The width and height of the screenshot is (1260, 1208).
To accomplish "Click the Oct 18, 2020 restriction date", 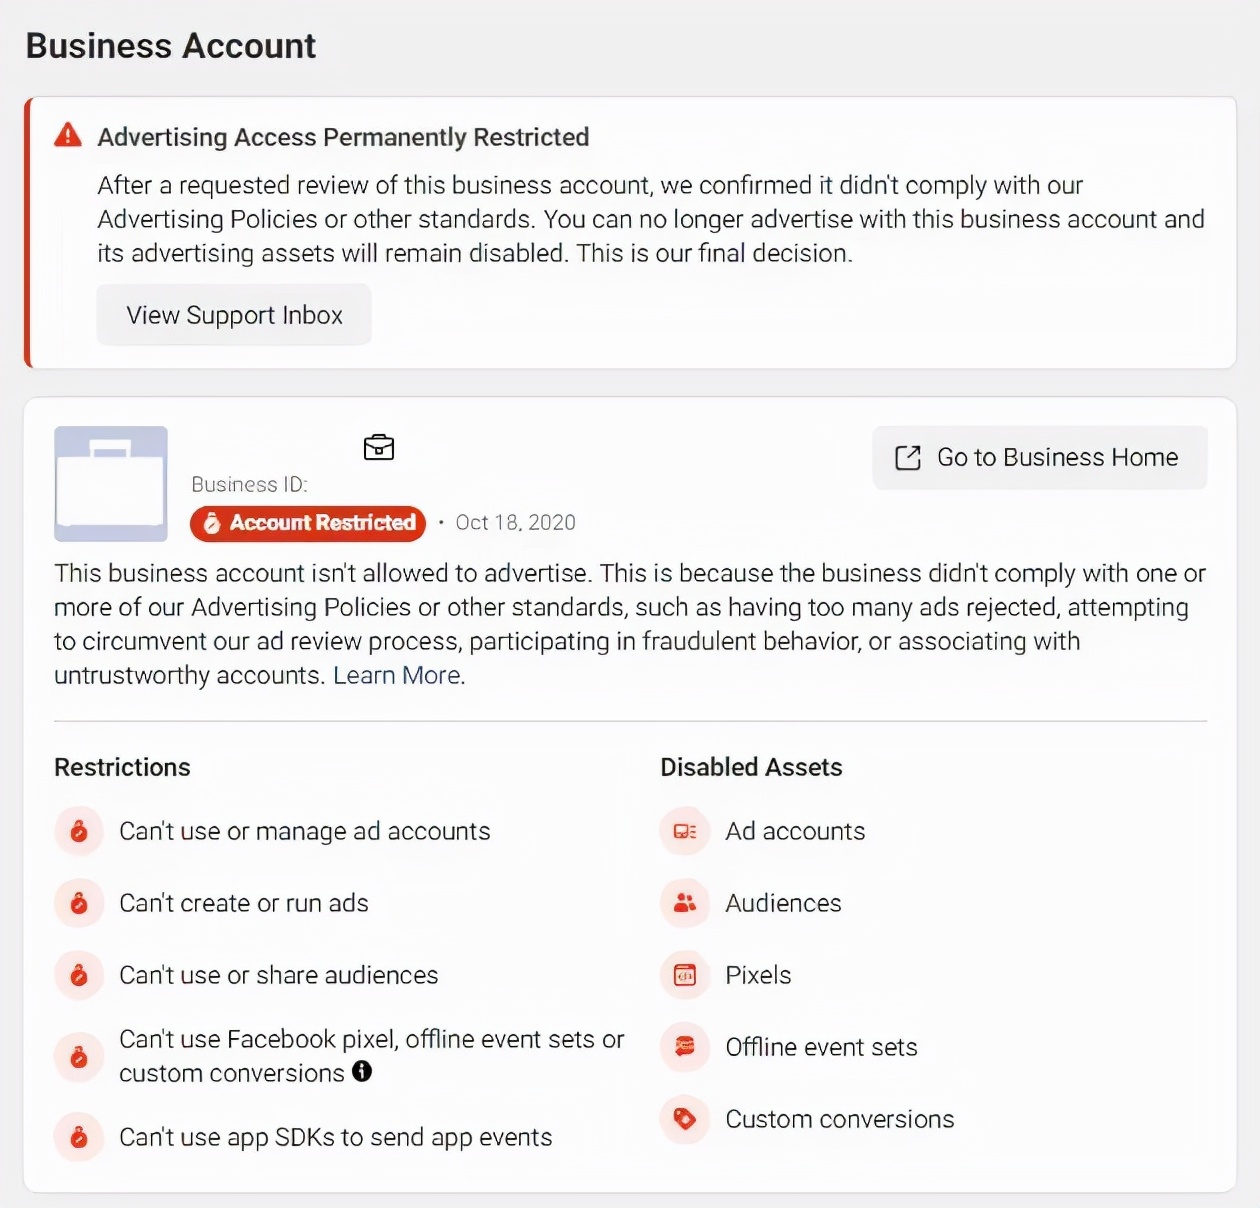I will (515, 523).
